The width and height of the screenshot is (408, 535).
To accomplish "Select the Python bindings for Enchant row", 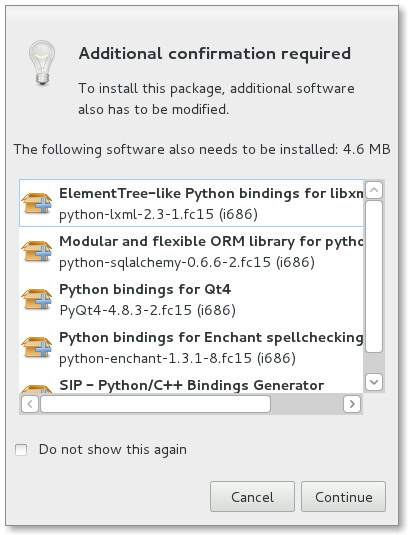I will click(191, 347).
